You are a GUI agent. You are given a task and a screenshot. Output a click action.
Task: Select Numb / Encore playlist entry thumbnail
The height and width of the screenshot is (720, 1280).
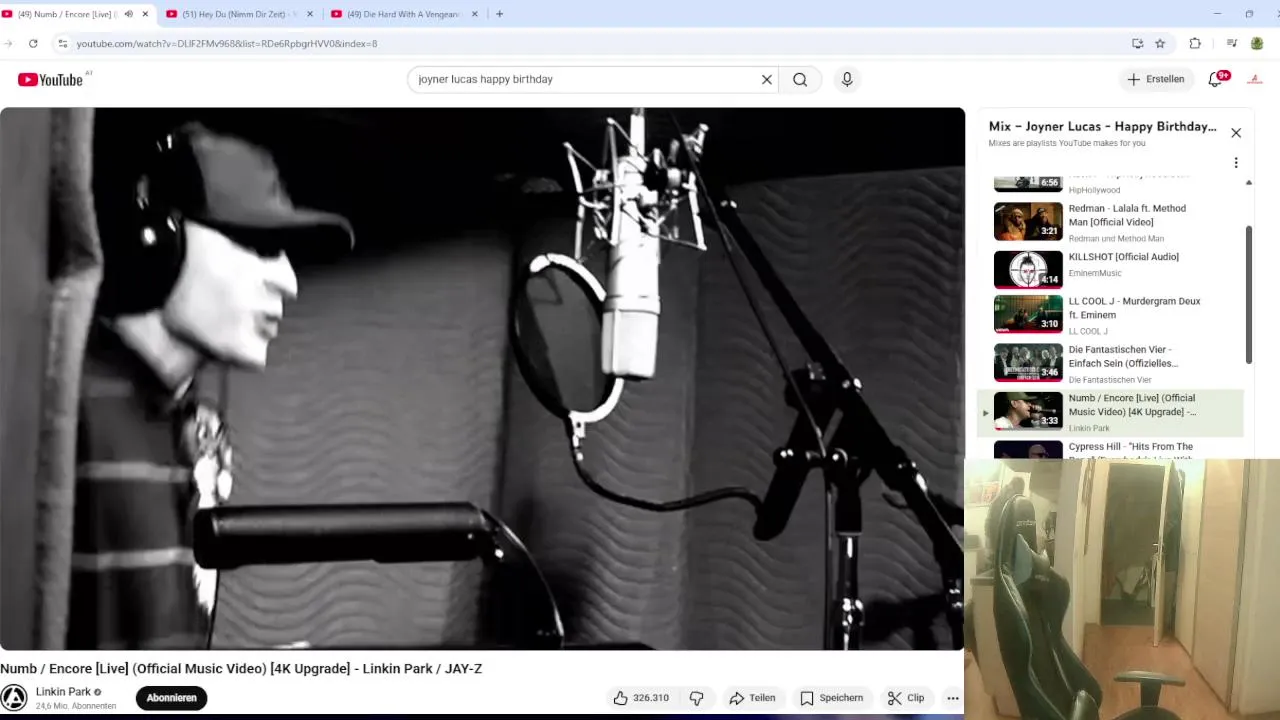pyautogui.click(x=1028, y=410)
